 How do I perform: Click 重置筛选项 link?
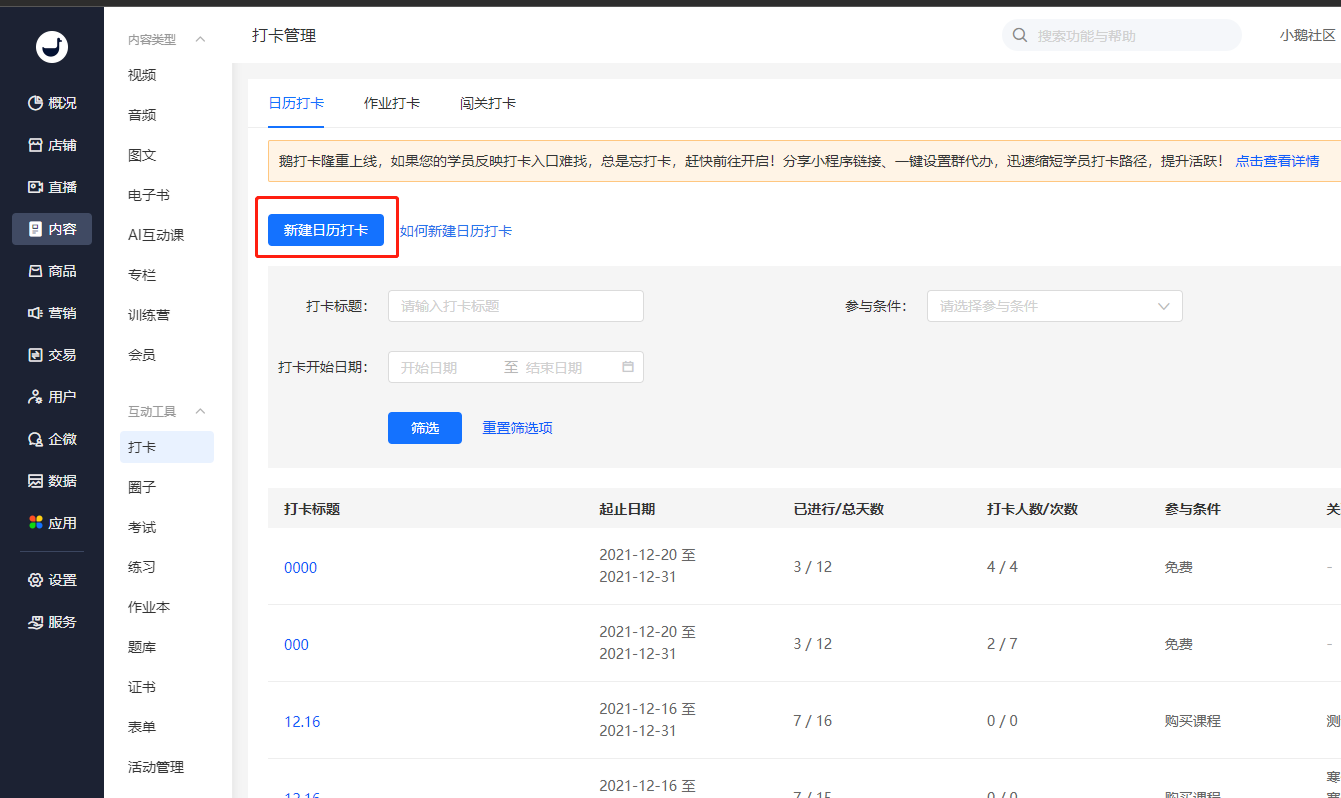click(517, 428)
